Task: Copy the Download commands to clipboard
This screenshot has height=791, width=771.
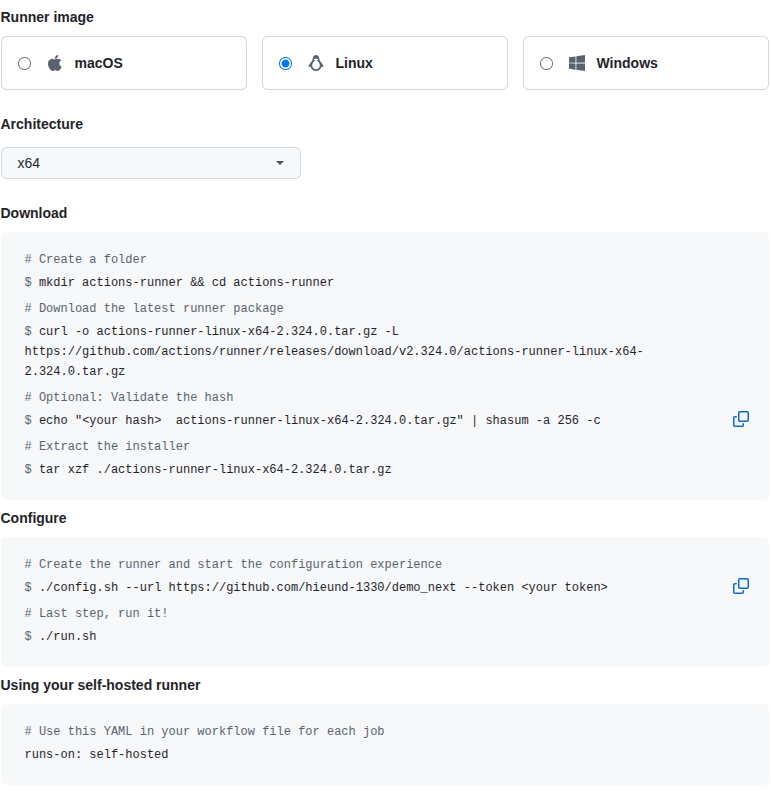Action: point(741,419)
